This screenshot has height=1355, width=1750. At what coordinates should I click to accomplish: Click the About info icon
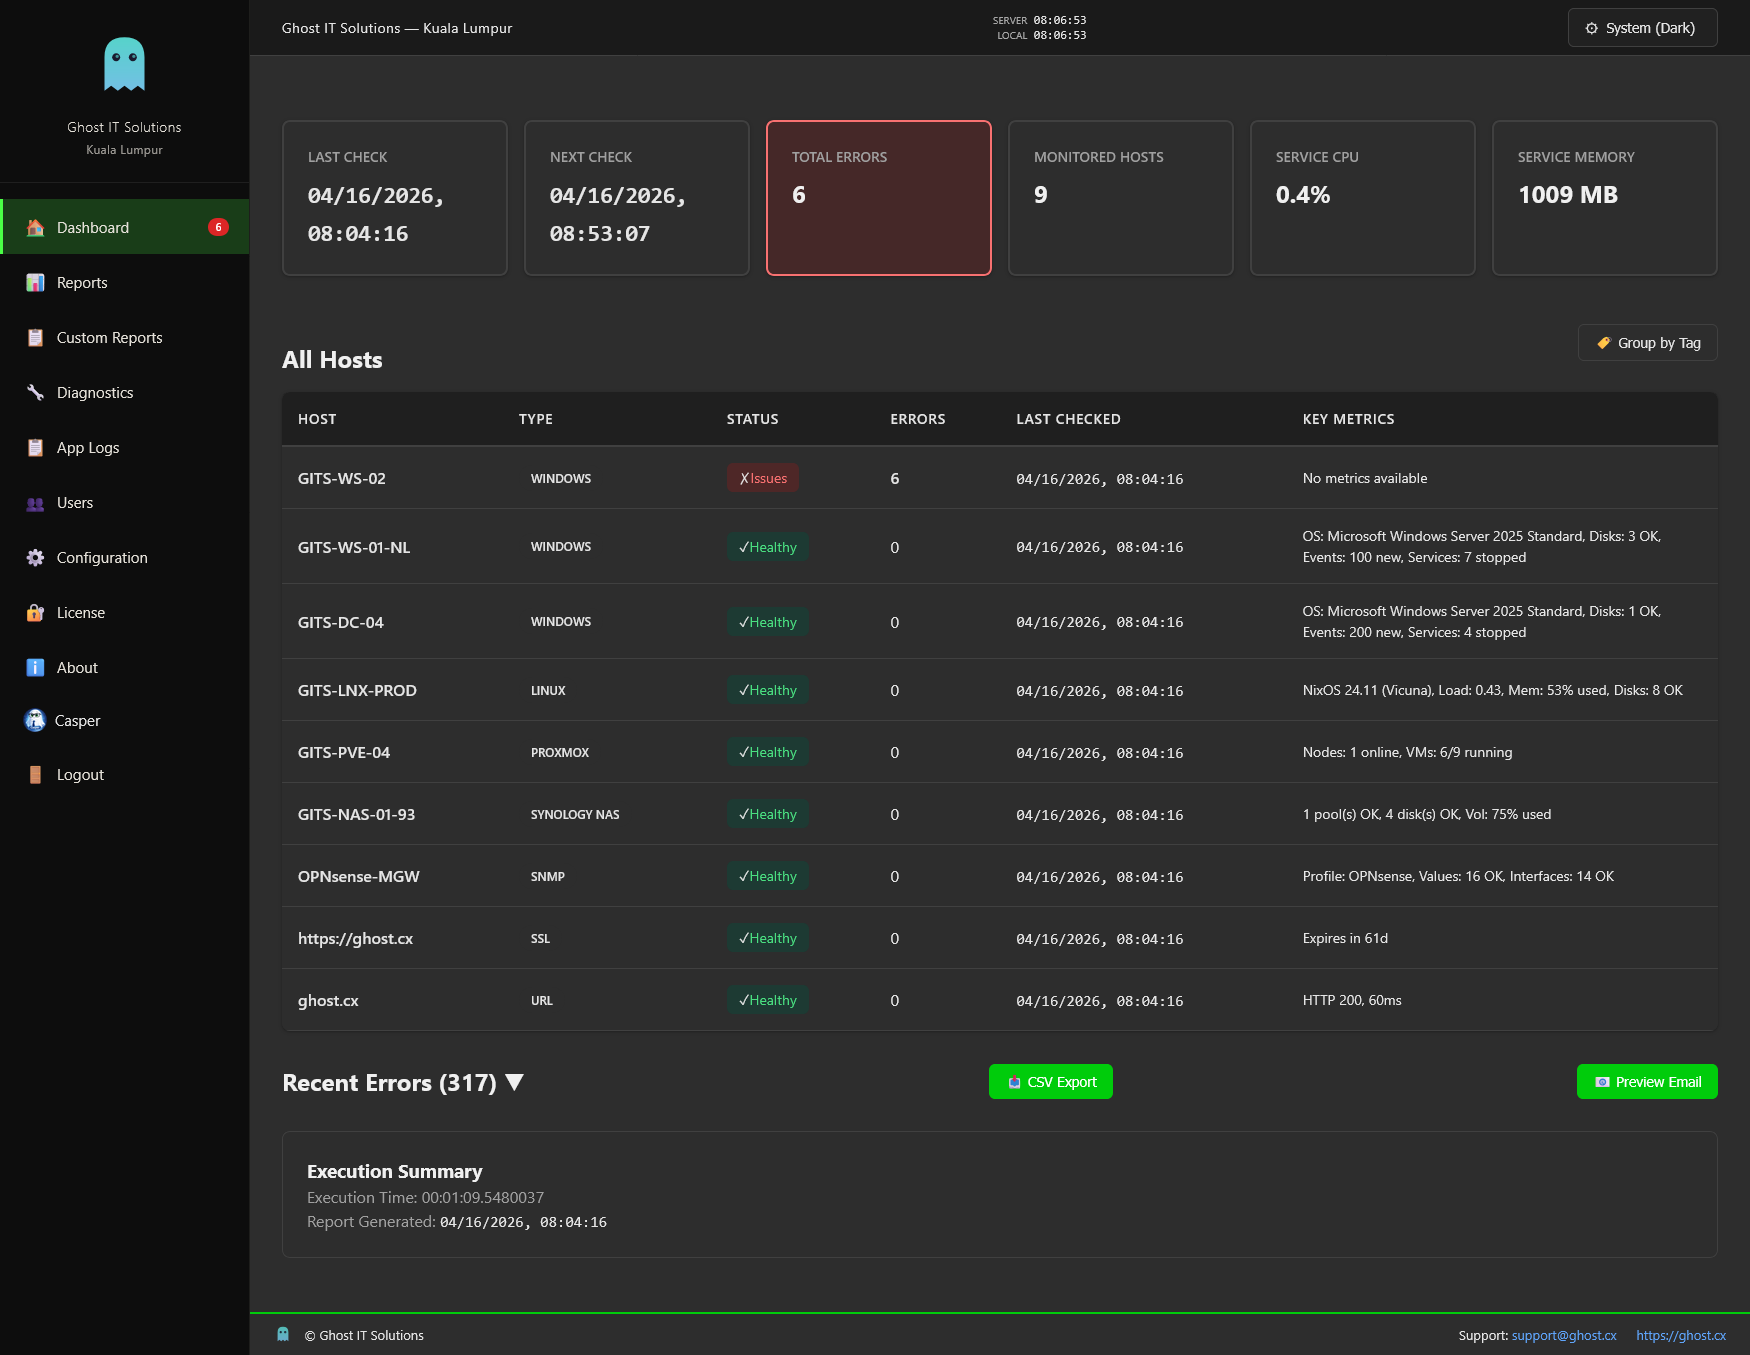(35, 668)
